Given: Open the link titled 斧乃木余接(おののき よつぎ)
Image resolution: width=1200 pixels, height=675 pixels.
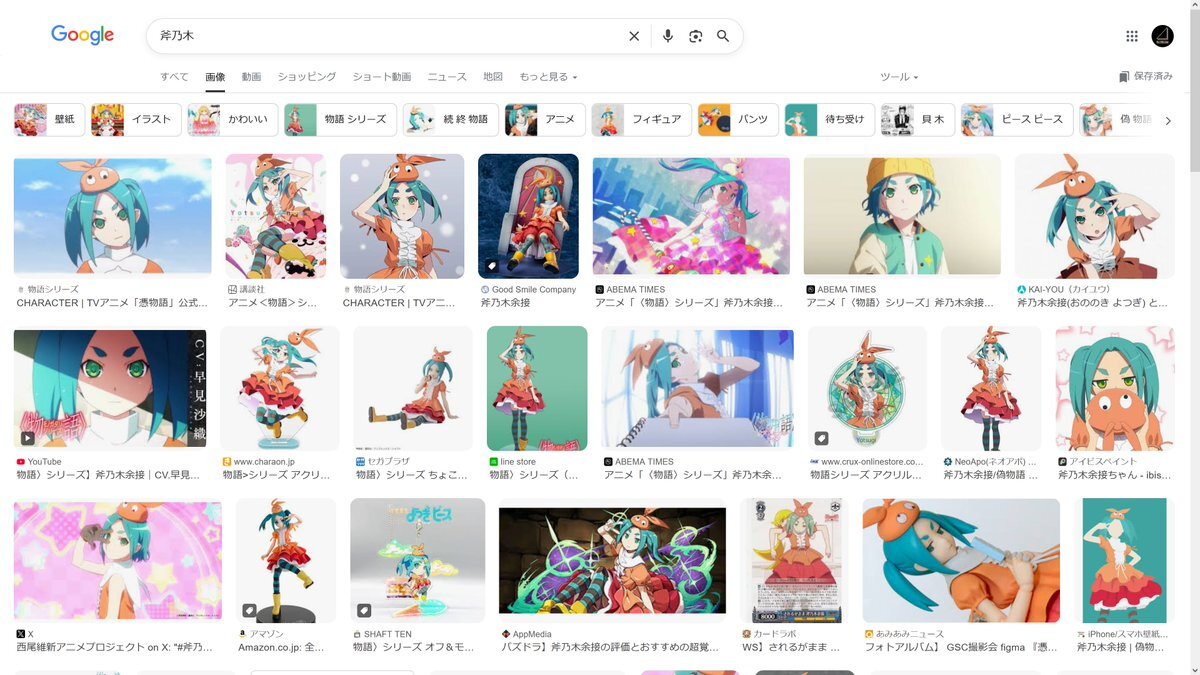Looking at the screenshot, I should point(1092,302).
